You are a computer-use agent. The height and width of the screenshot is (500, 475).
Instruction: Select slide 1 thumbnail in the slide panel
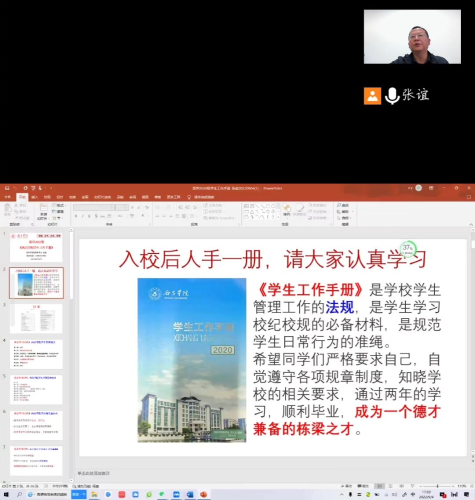point(36,247)
